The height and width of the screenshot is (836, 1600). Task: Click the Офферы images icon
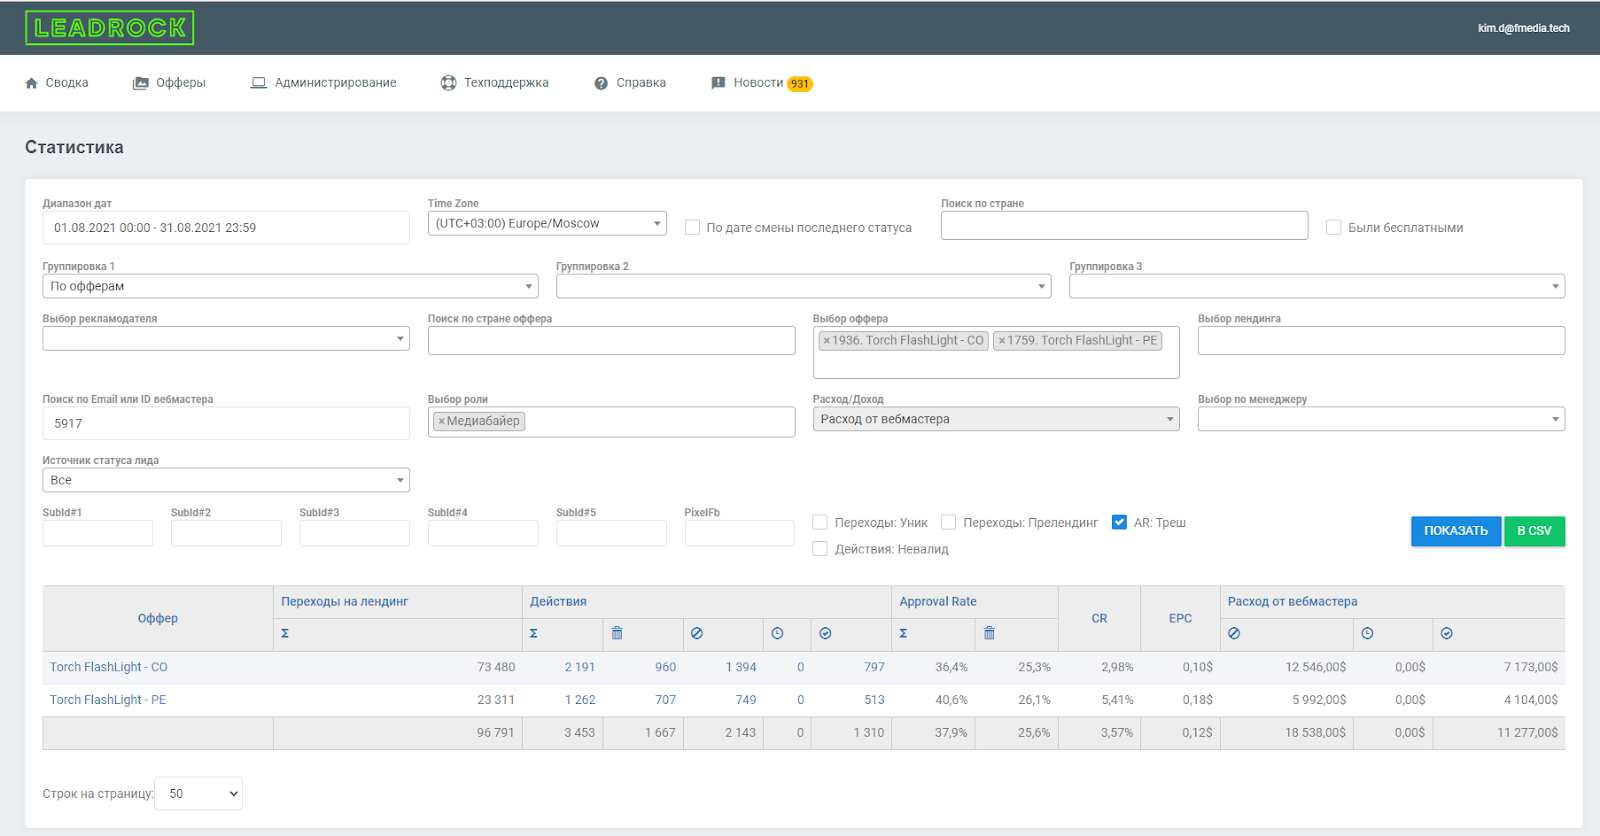(141, 83)
